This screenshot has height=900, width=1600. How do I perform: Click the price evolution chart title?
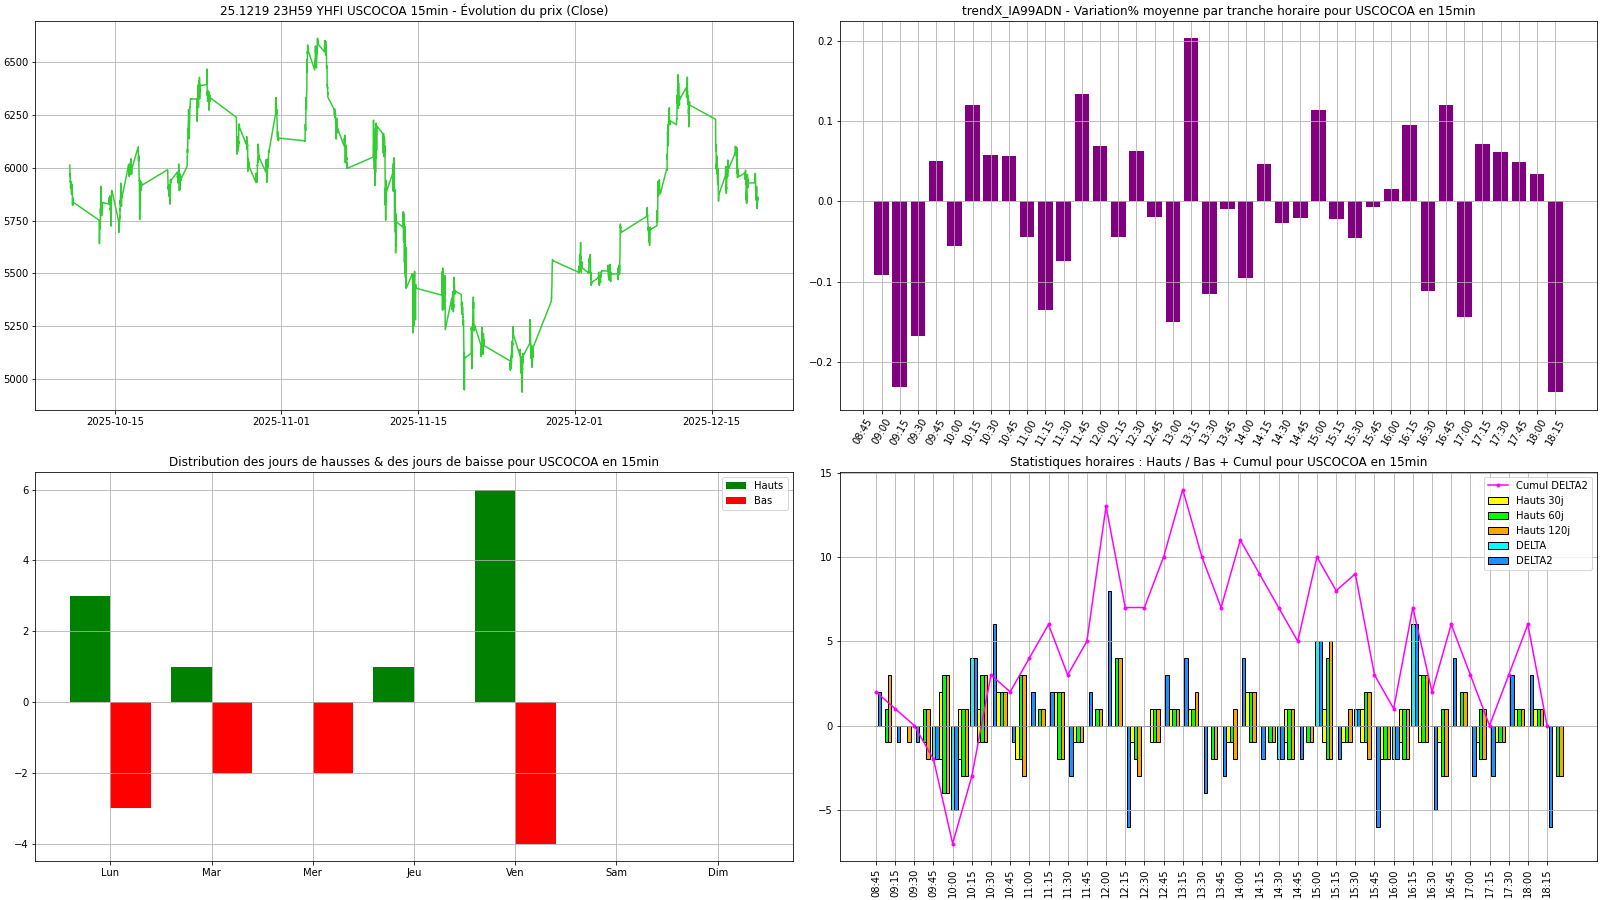tap(414, 11)
